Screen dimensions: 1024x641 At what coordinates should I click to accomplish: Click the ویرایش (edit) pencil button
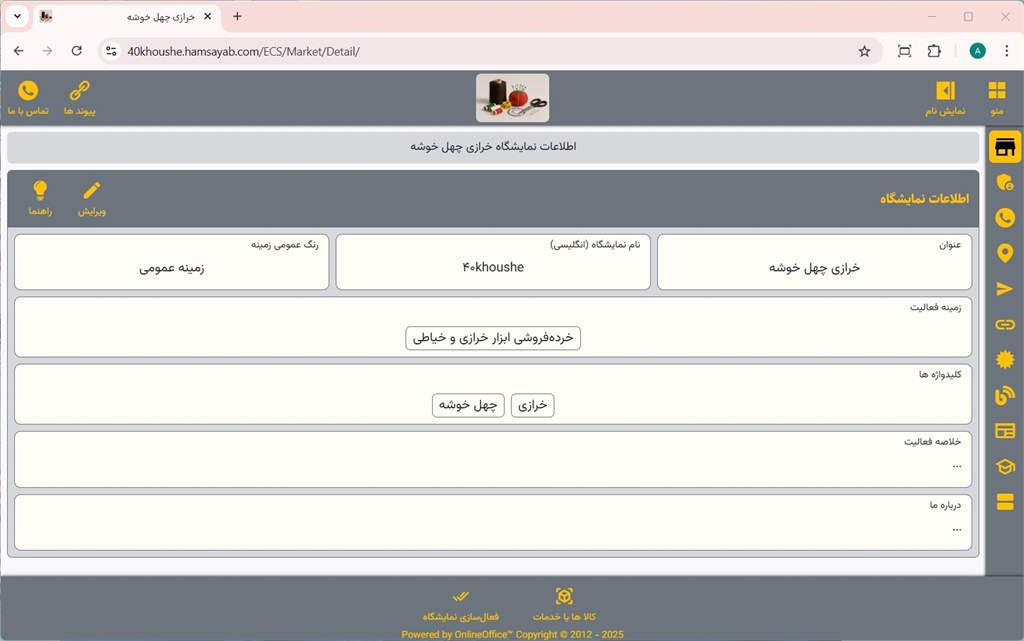tap(92, 198)
